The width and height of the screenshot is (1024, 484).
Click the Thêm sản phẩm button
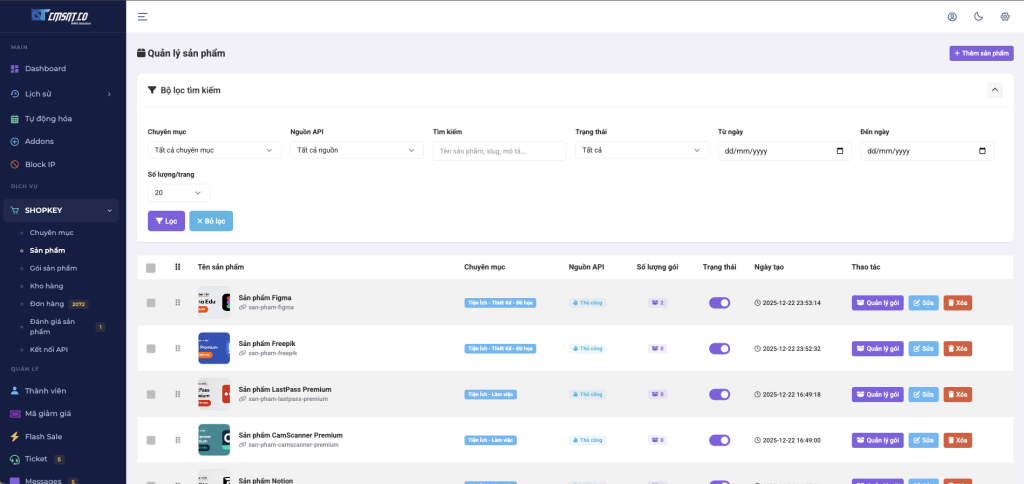coord(981,53)
